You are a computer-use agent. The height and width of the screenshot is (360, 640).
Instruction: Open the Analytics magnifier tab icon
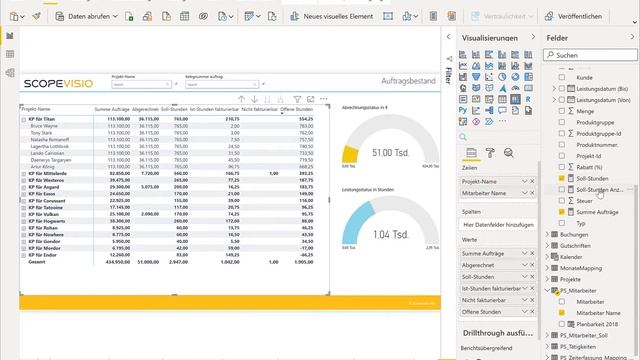(x=509, y=153)
